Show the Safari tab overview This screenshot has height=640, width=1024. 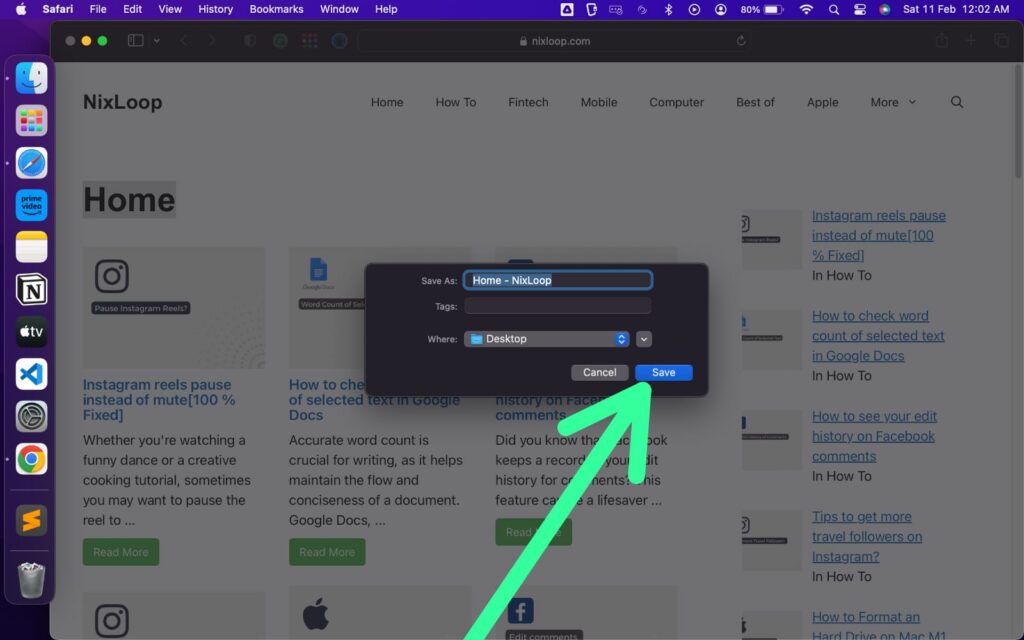tap(1001, 40)
